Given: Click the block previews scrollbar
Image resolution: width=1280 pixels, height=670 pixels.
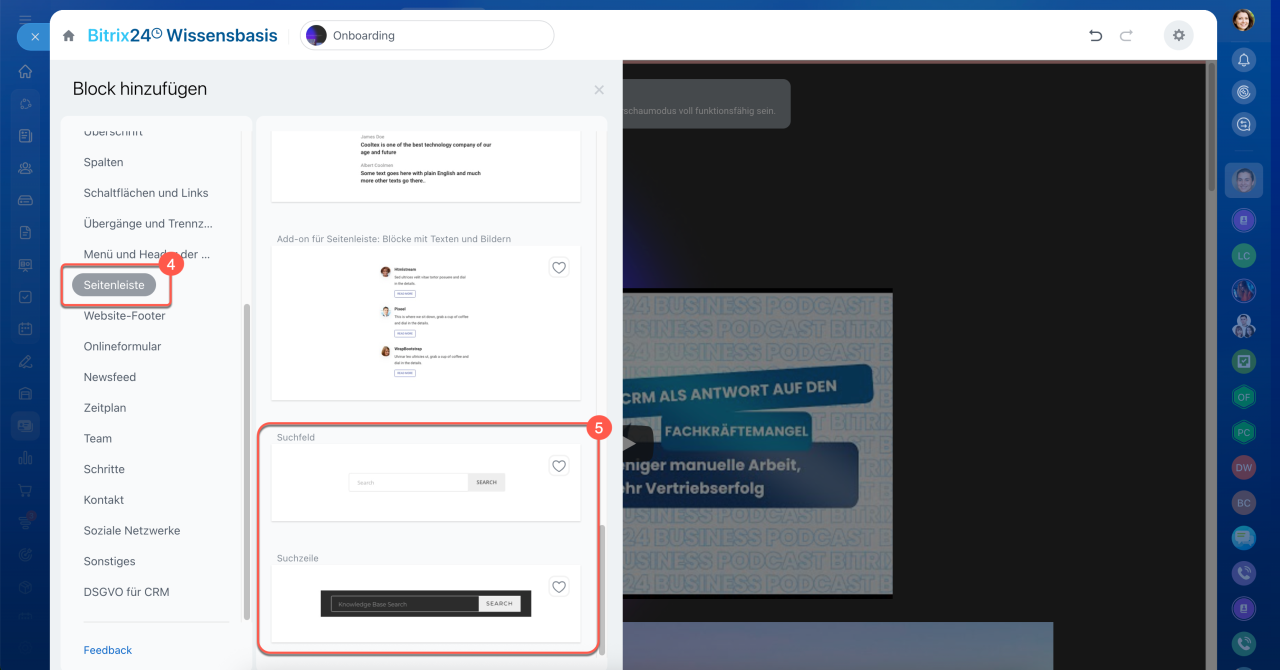Looking at the screenshot, I should pos(602,590).
